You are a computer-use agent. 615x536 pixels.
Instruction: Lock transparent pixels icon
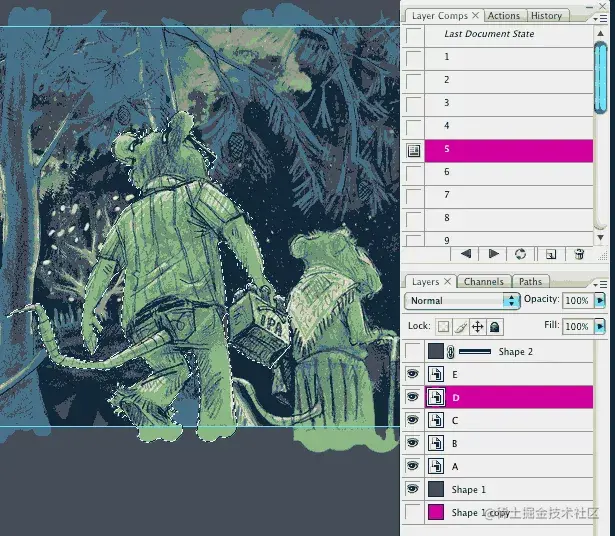pos(443,327)
